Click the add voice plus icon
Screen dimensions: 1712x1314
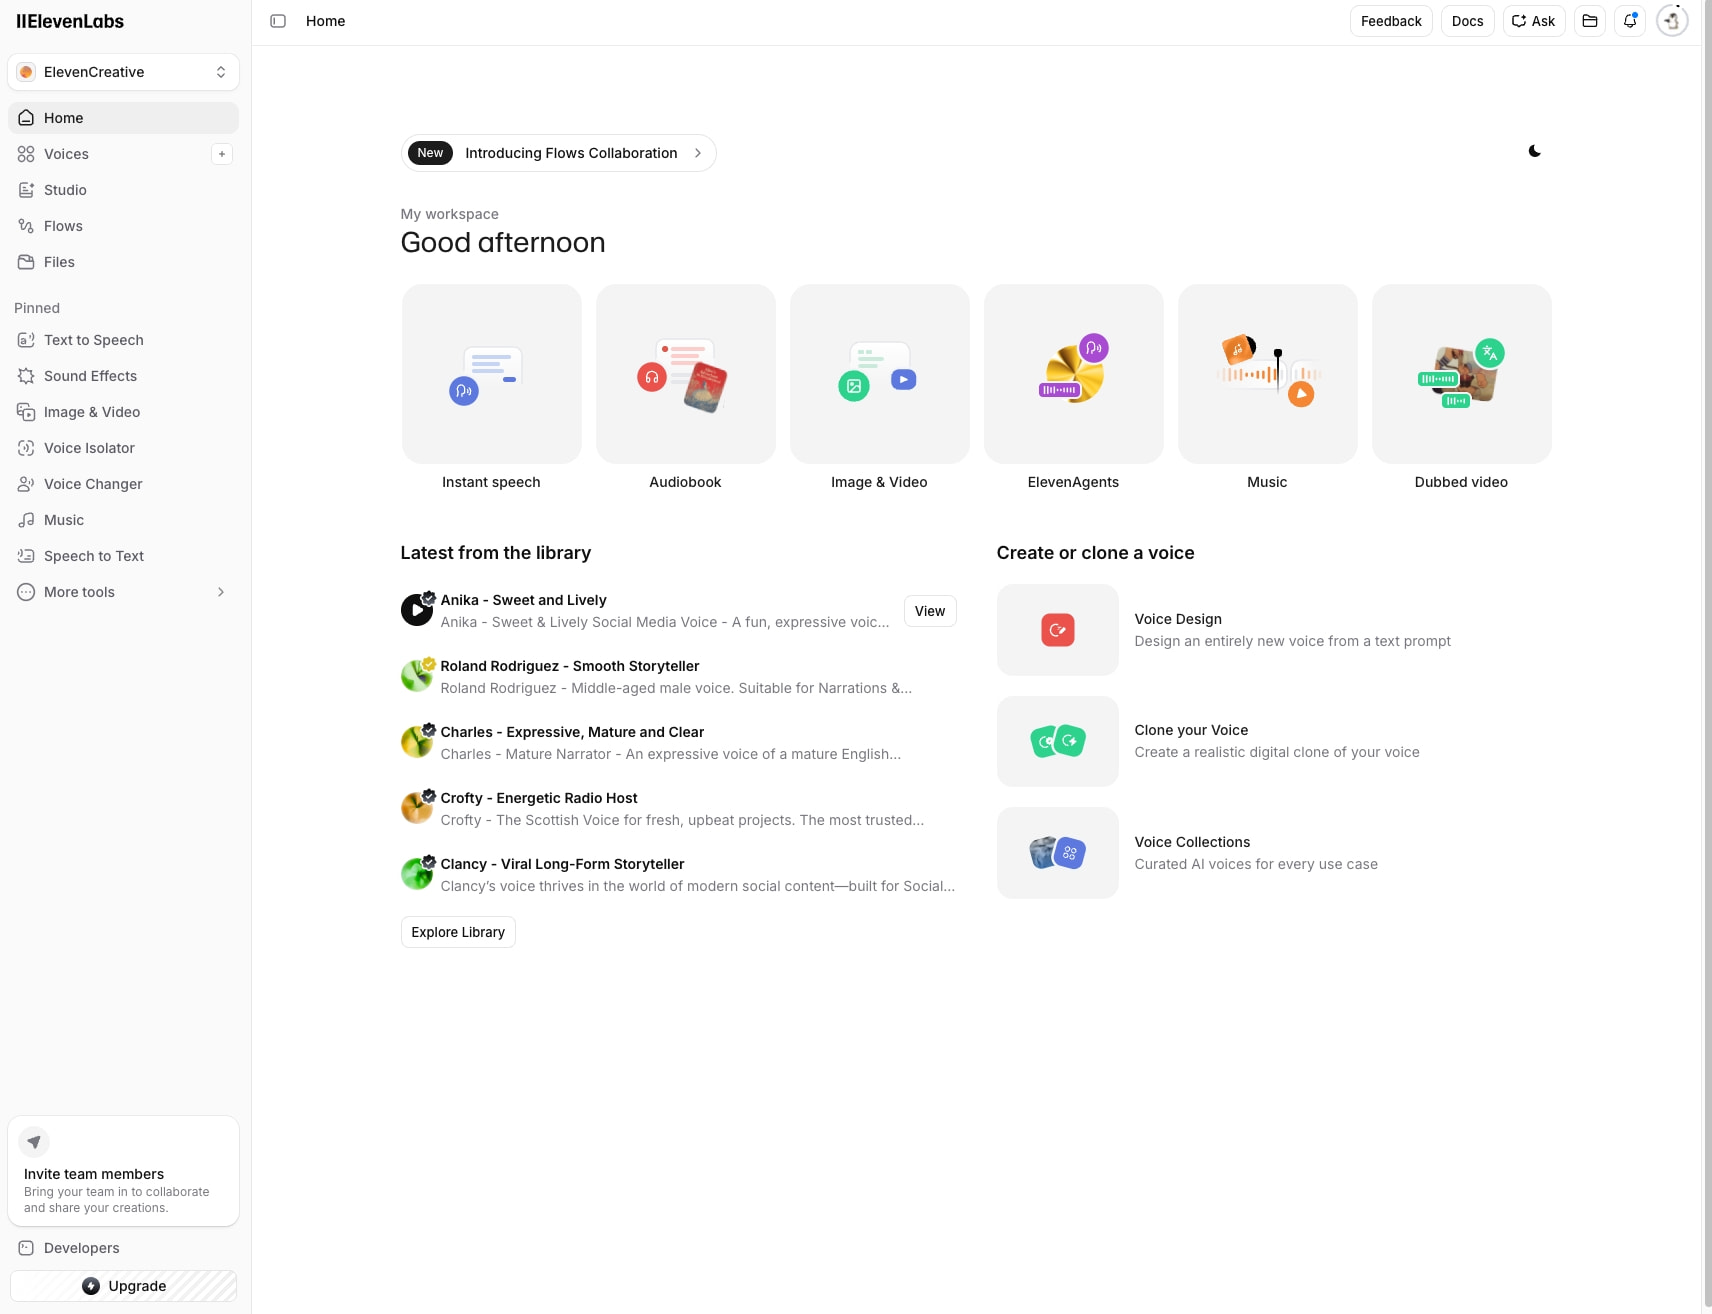point(222,154)
